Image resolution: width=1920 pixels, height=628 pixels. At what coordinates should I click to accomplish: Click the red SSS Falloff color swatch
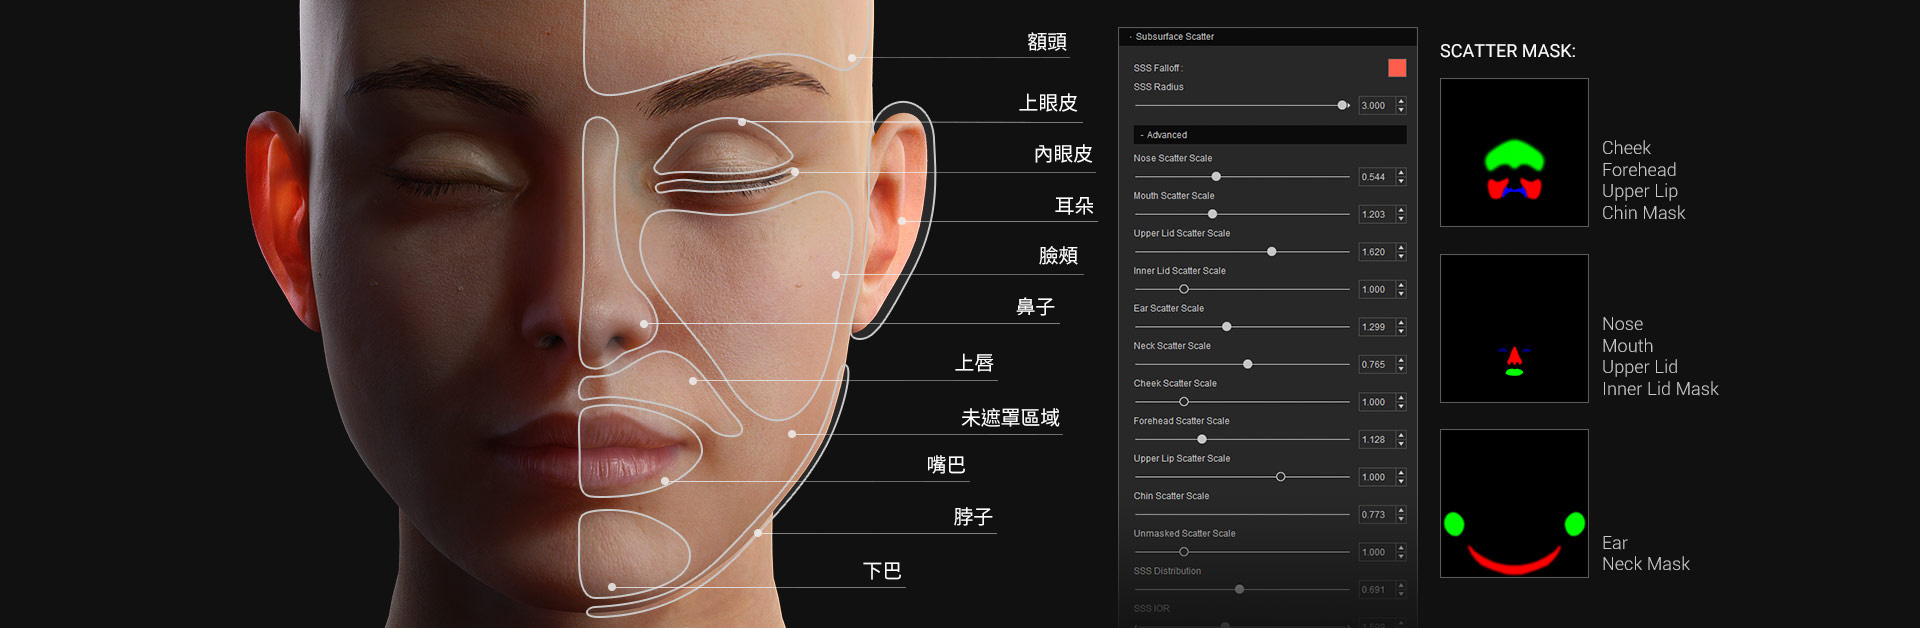click(x=1397, y=68)
